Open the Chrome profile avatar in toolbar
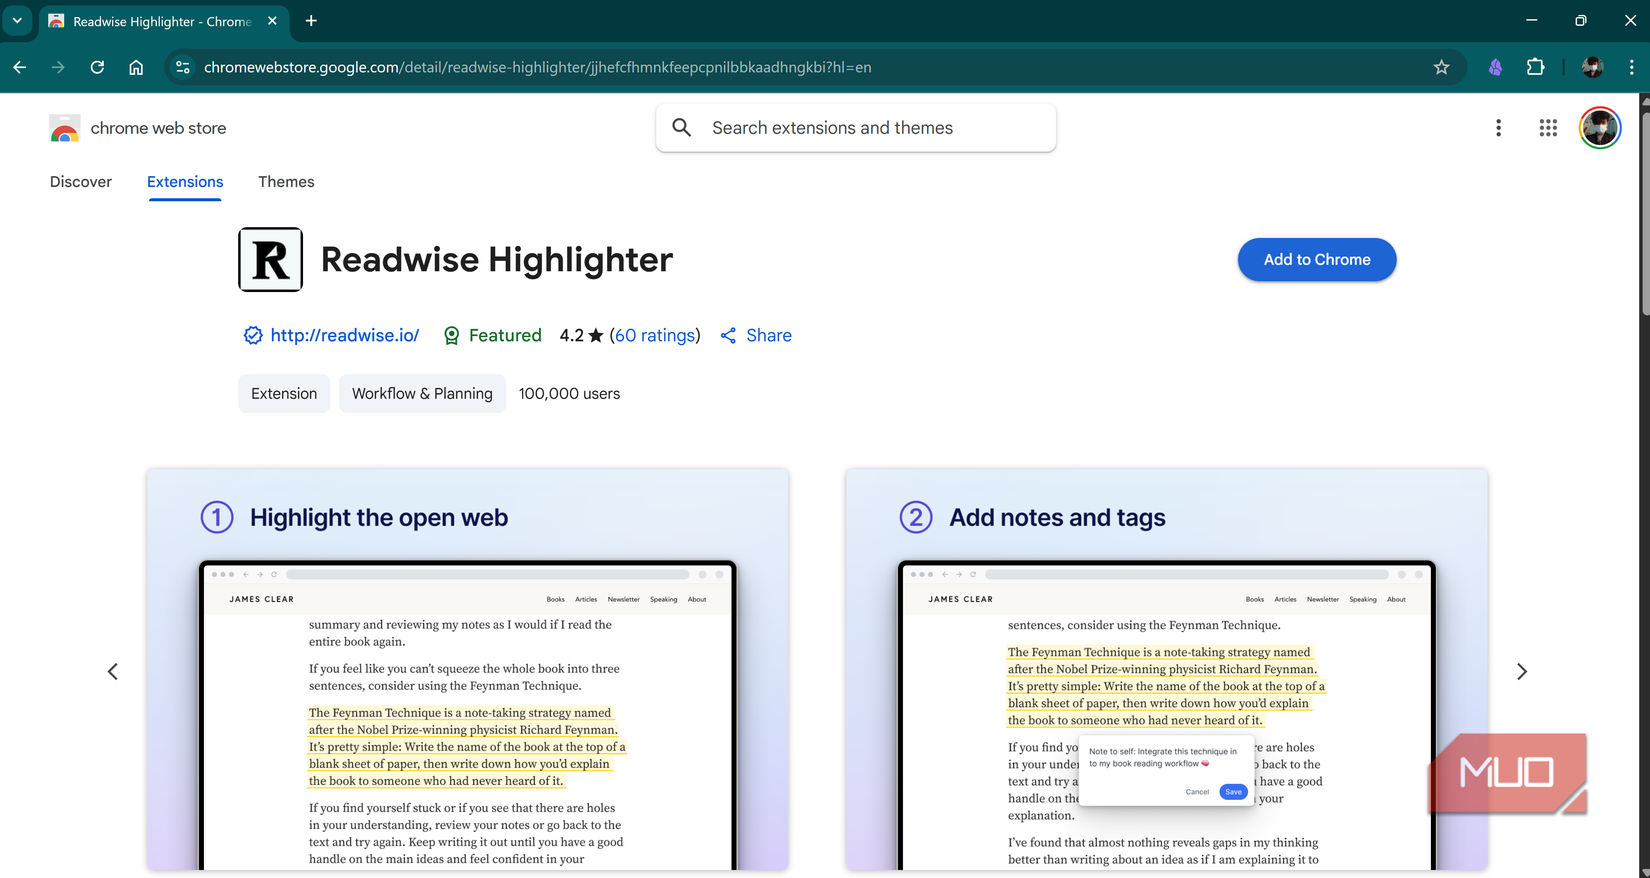Screen dimensions: 1650x878 (1592, 67)
